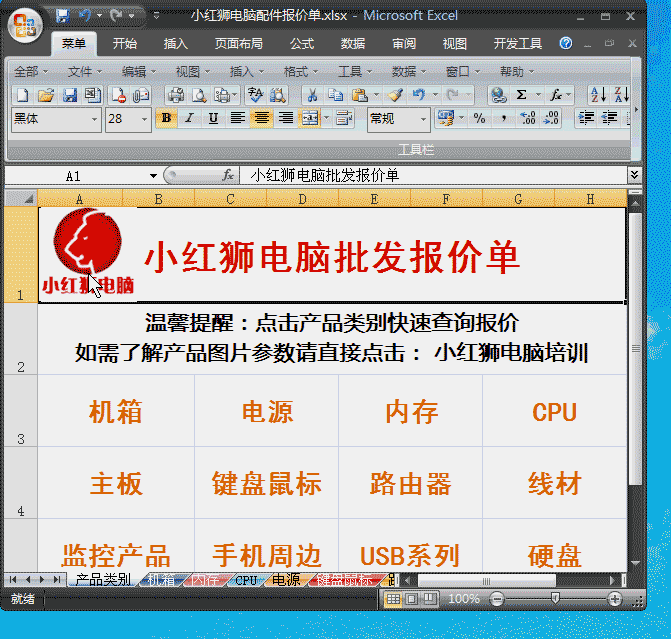The width and height of the screenshot is (671, 639).
Task: Switch to Normal view in the status bar
Action: pos(393,599)
